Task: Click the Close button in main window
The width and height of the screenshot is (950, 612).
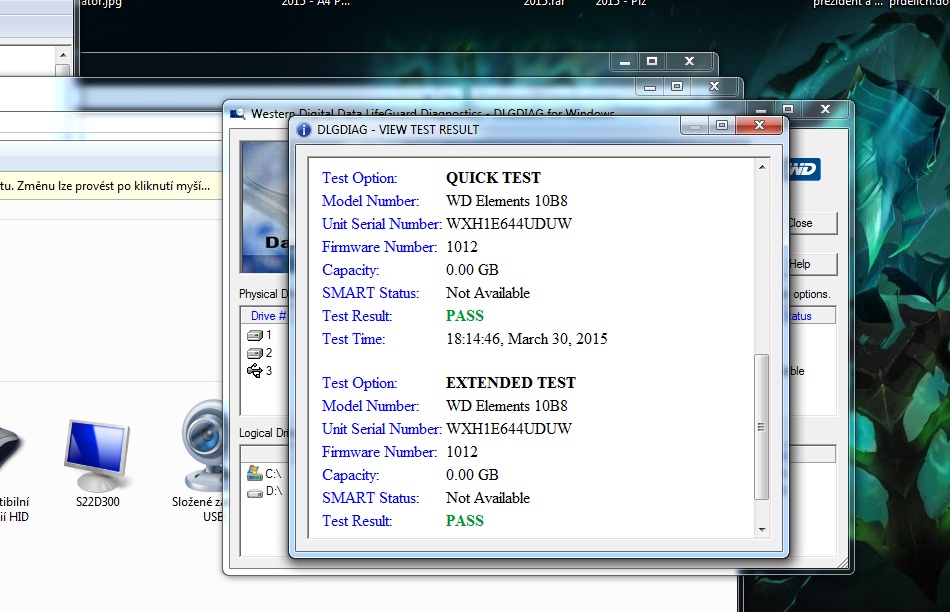Action: (813, 223)
